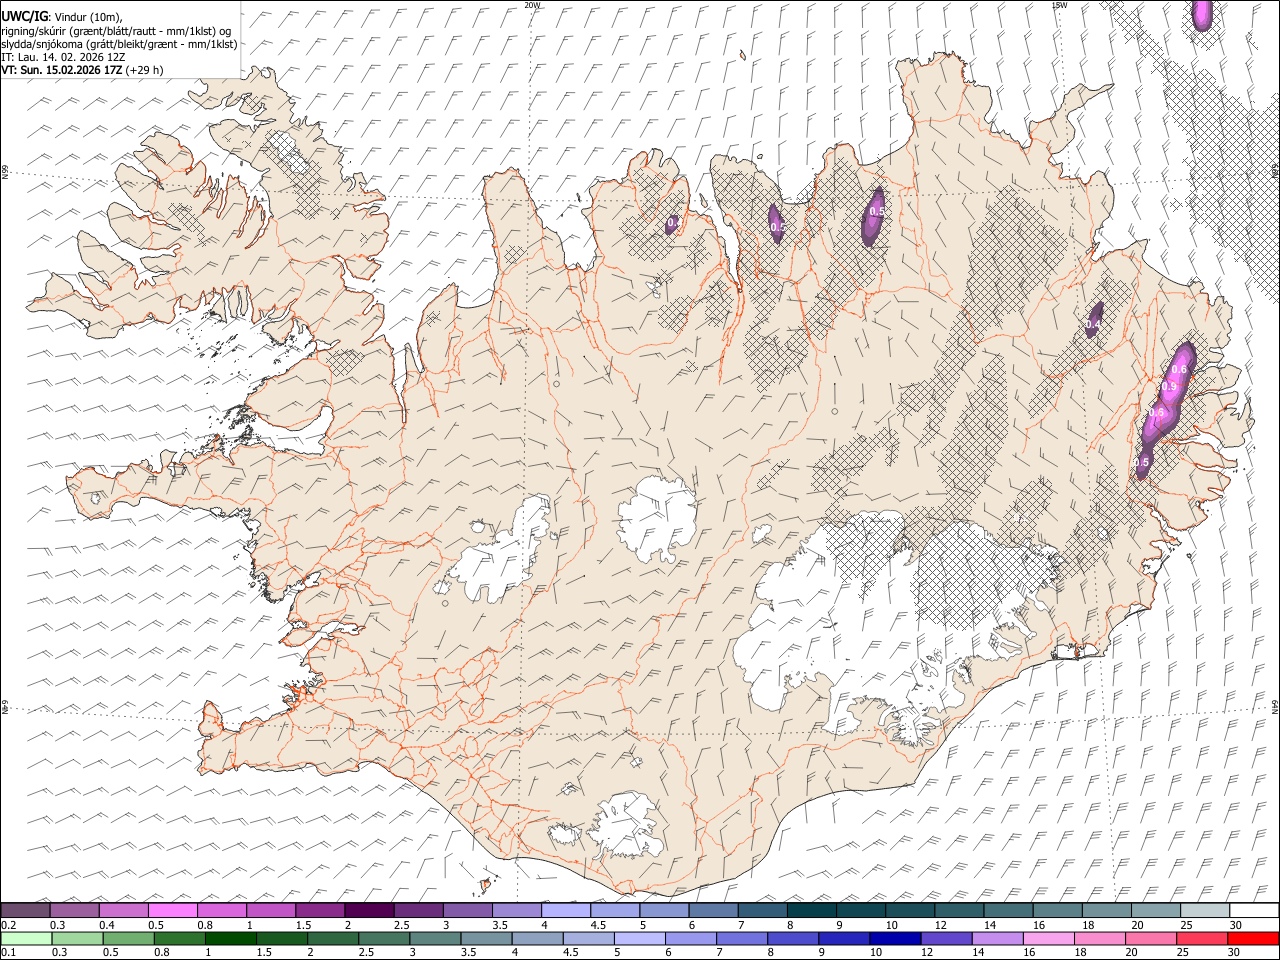The height and width of the screenshot is (960, 1280).
Task: Click the purple snow blob at top-right corner
Action: (x=1202, y=14)
